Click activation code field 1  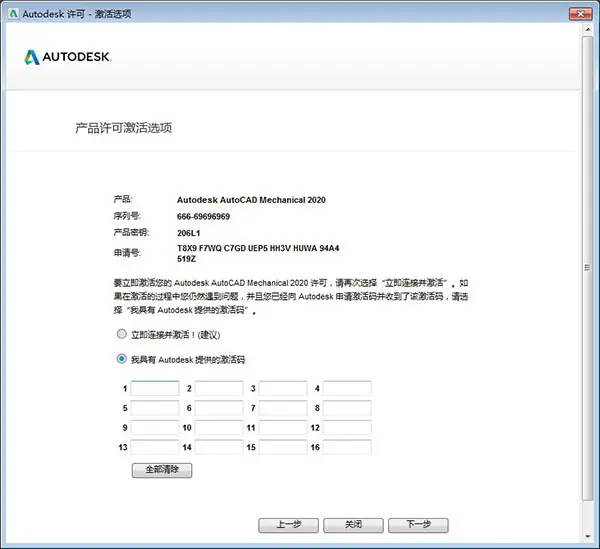click(155, 388)
